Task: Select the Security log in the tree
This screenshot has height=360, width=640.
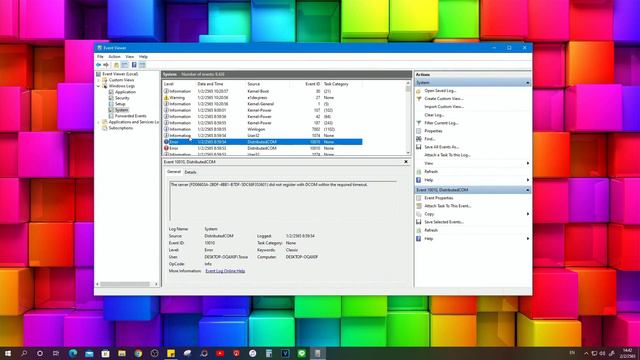Action: click(122, 98)
